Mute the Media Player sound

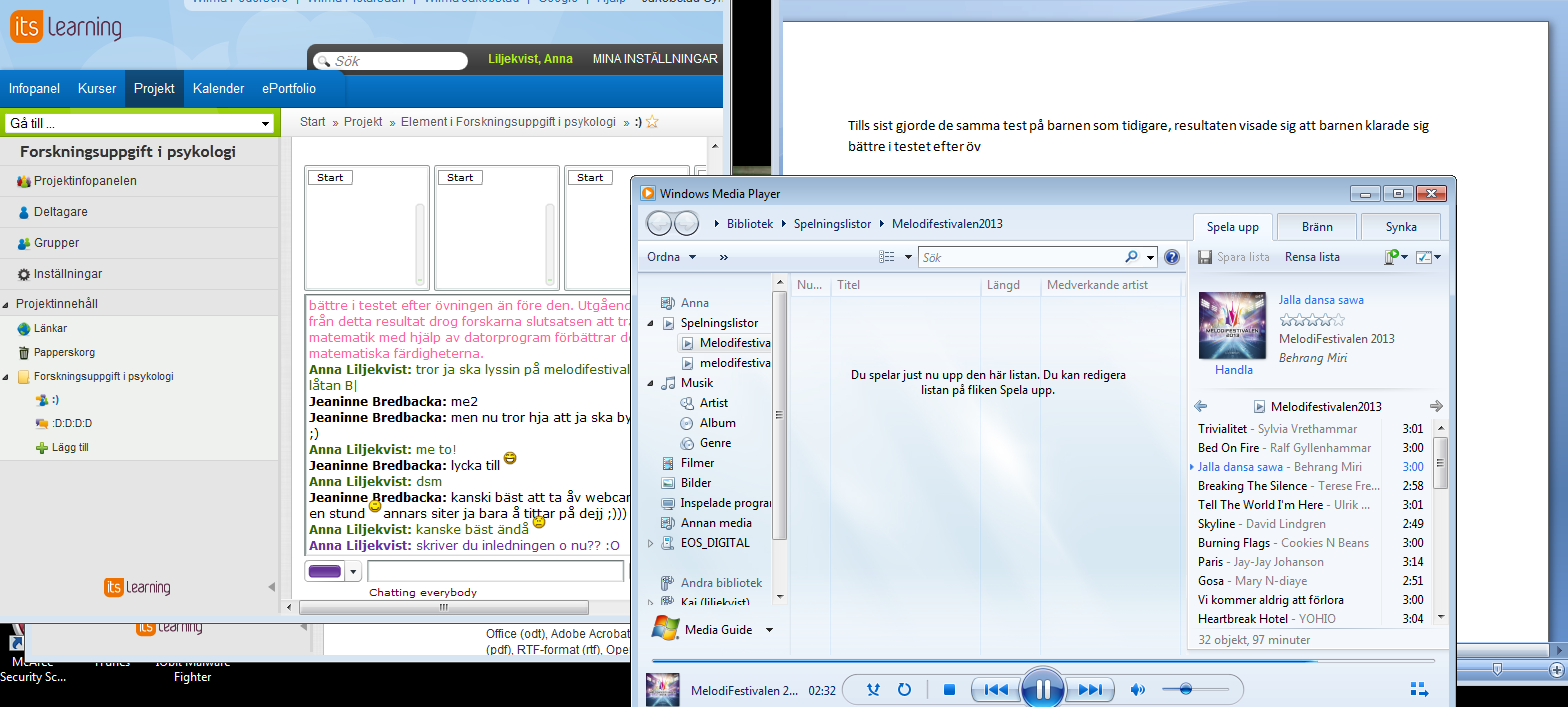point(1137,690)
